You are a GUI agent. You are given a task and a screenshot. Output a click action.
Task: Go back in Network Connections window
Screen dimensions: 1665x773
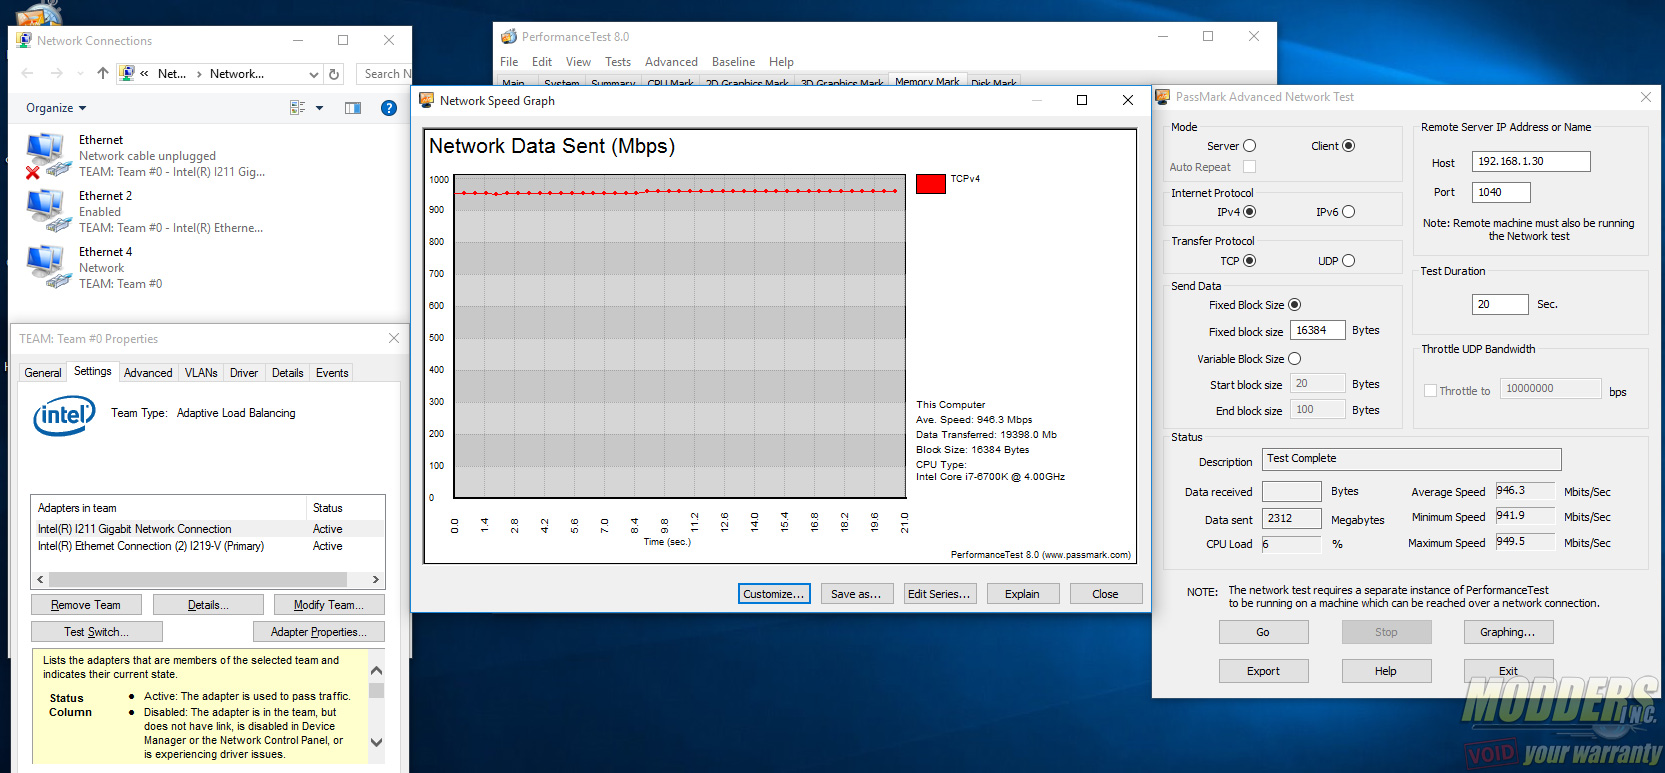coord(27,74)
